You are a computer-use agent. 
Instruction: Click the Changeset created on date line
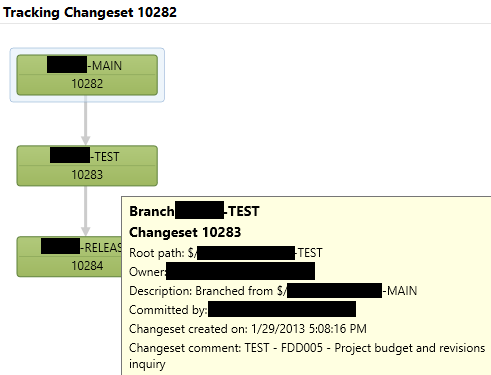(x=248, y=329)
